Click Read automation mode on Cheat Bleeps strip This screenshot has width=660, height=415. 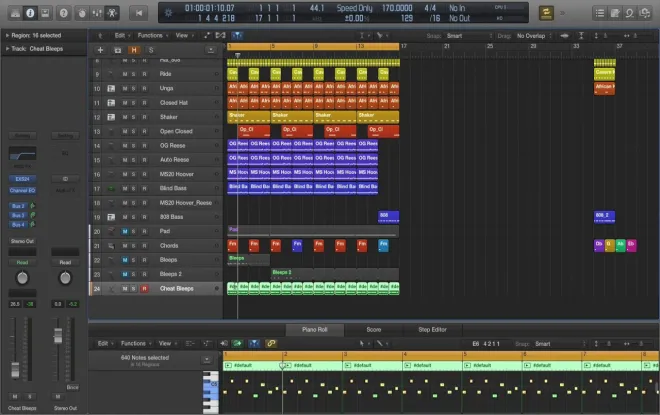22,262
